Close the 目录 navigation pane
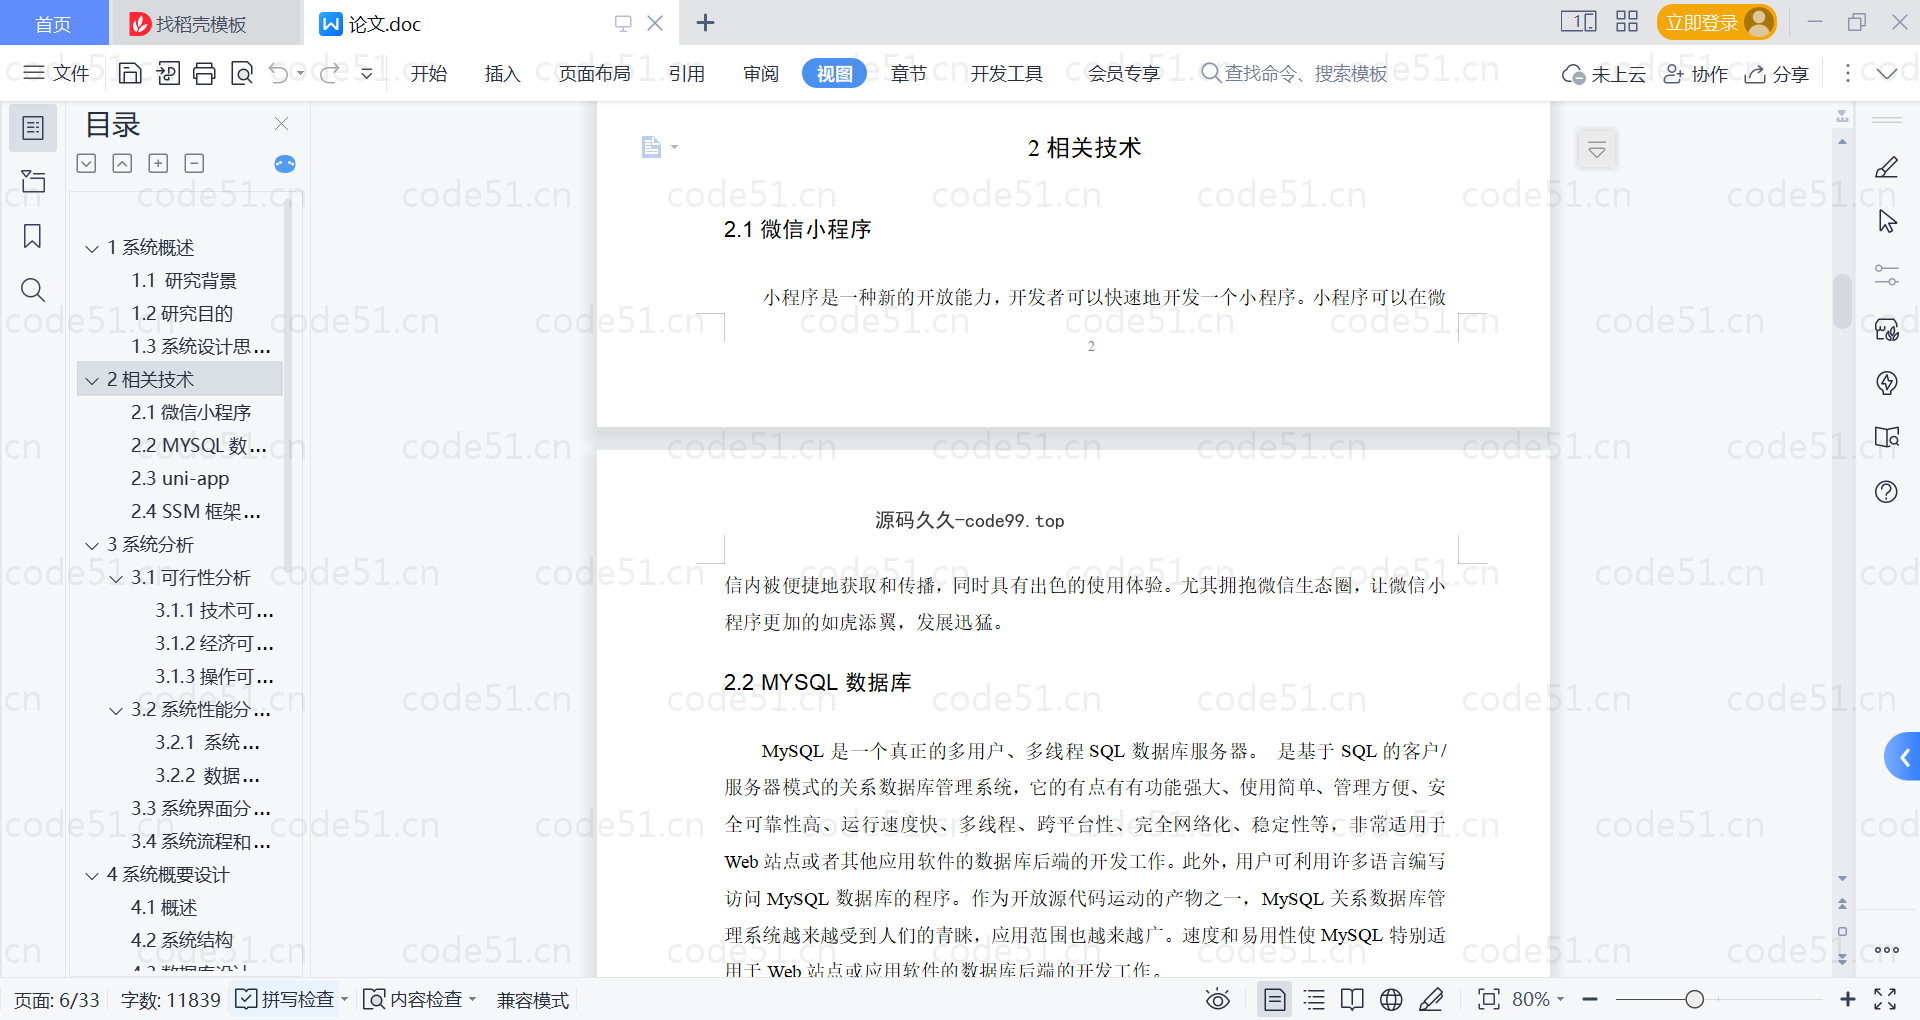This screenshot has width=1920, height=1020. coord(281,124)
